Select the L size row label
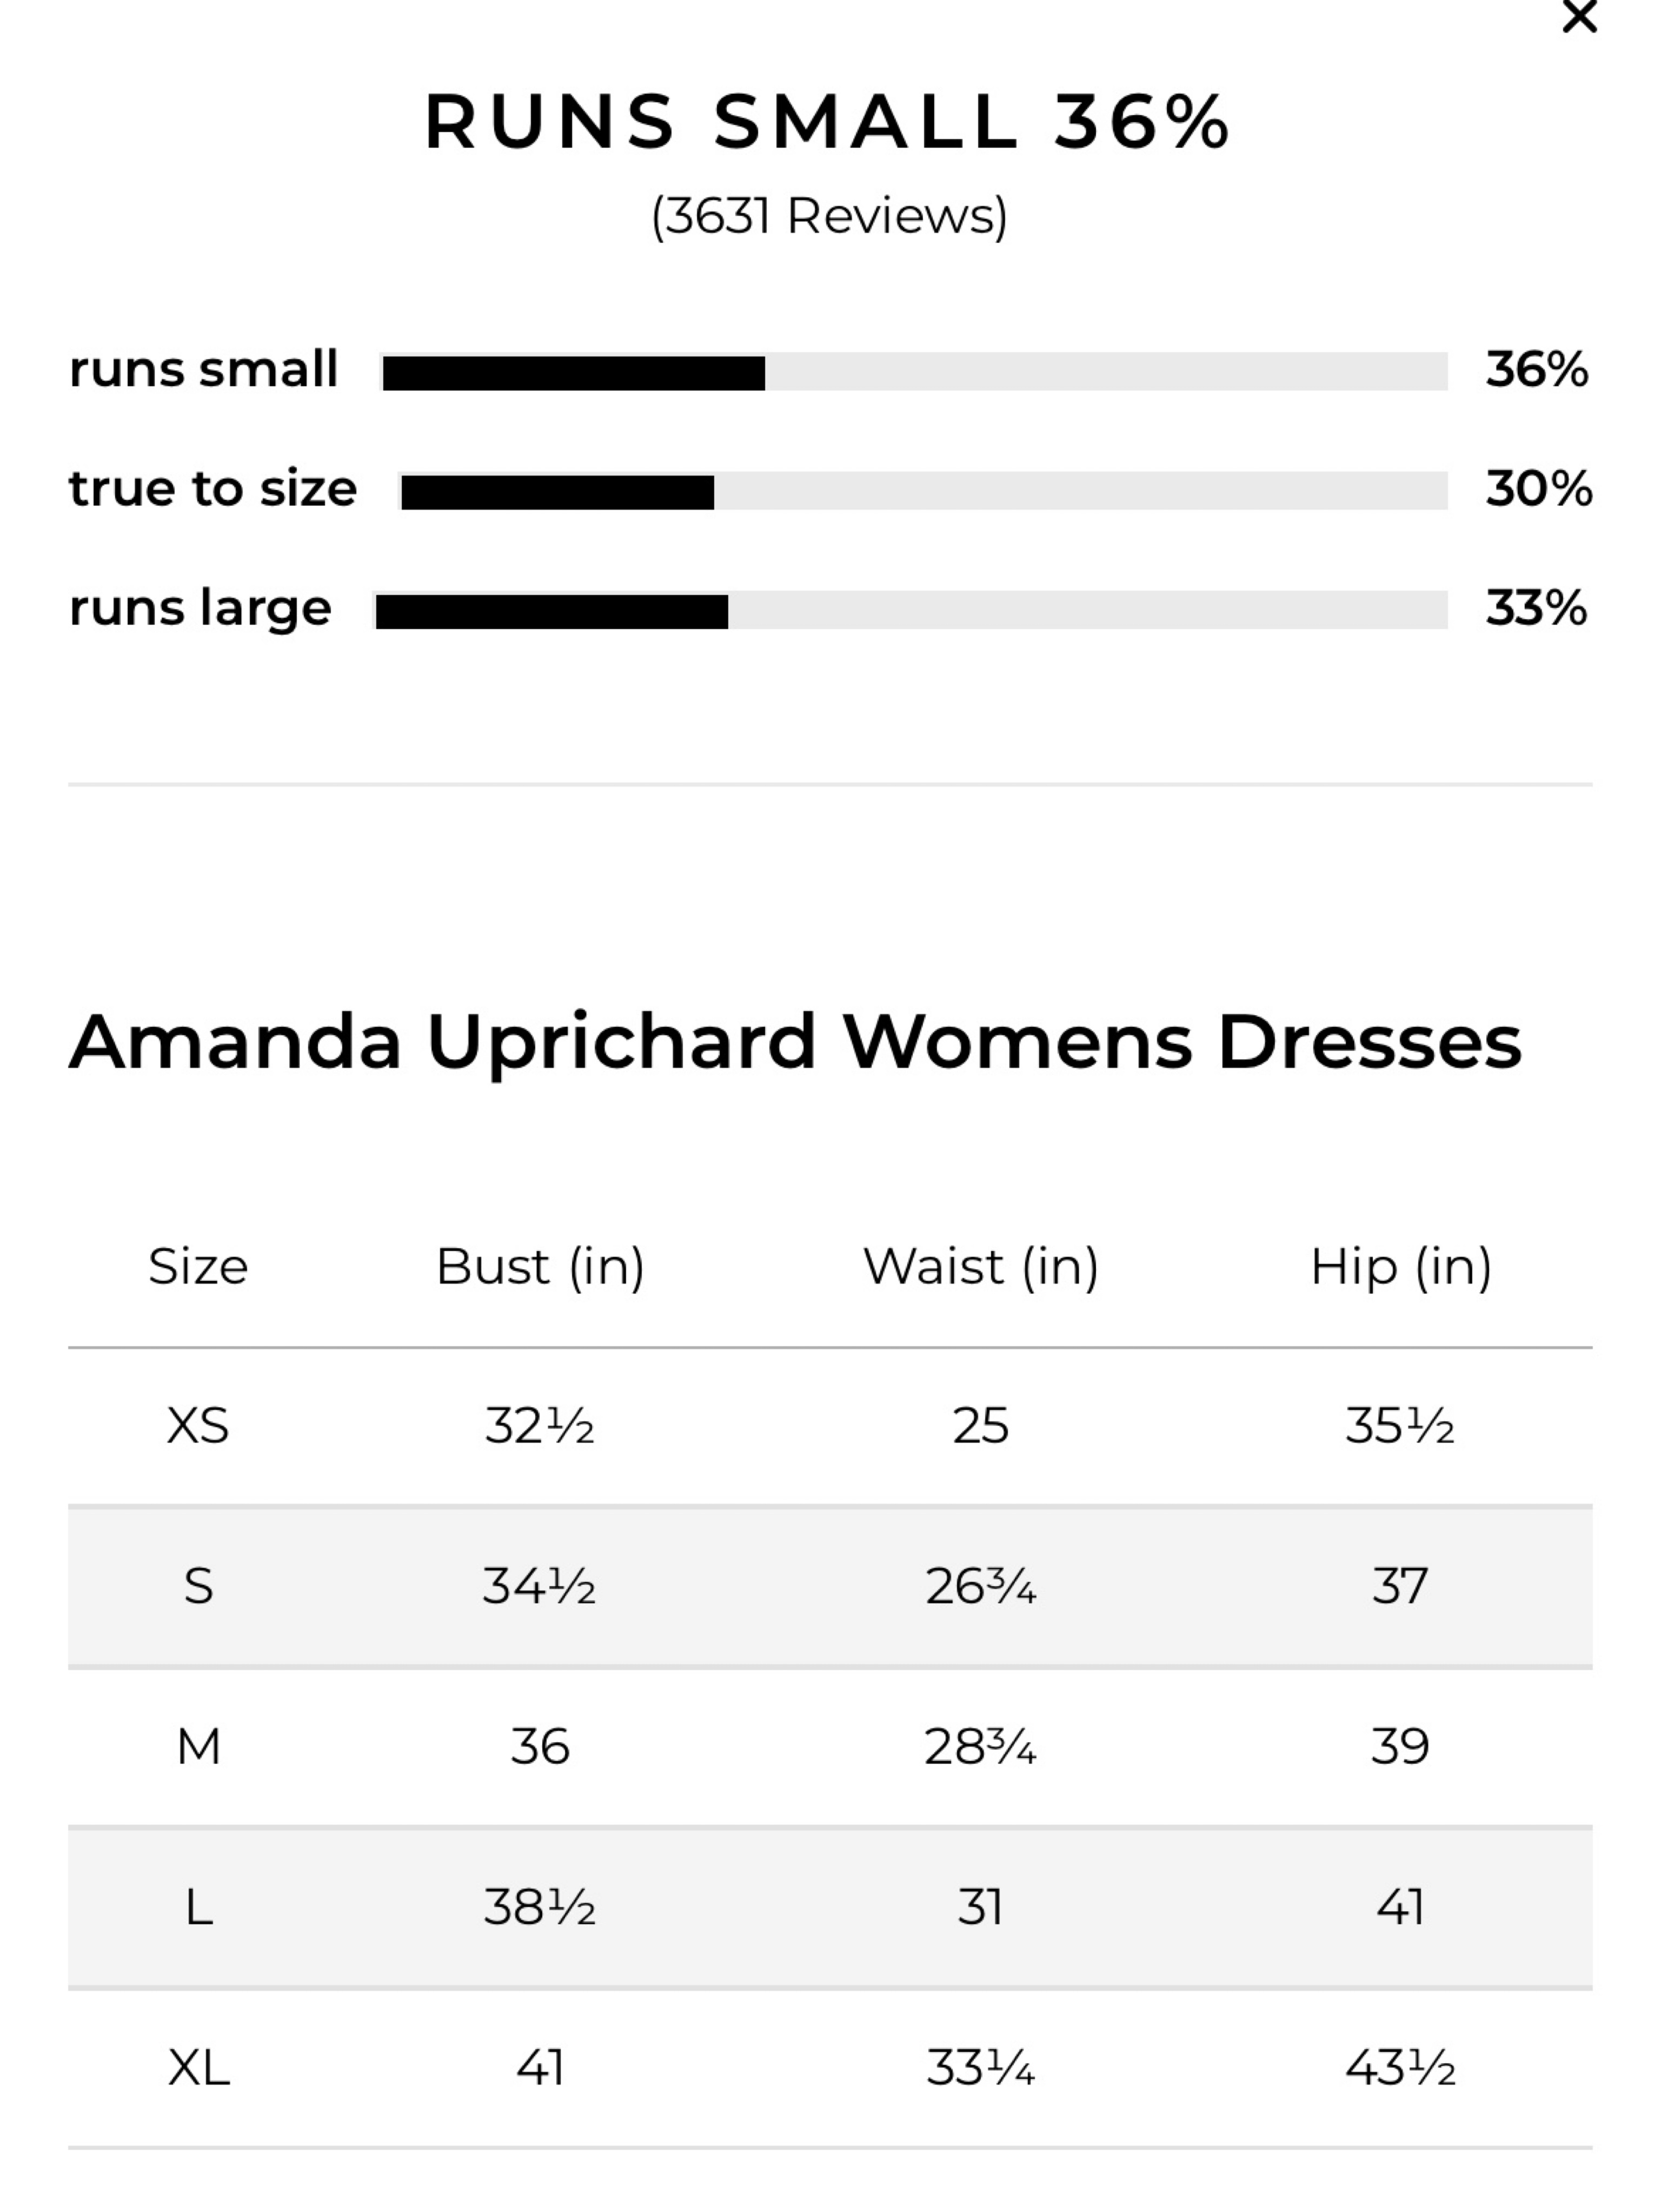This screenshot has height=2212, width=1661. tap(198, 1908)
